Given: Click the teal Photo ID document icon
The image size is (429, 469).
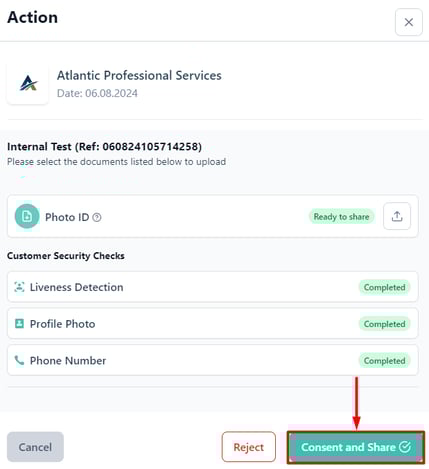Looking at the screenshot, I should pyautogui.click(x=27, y=216).
